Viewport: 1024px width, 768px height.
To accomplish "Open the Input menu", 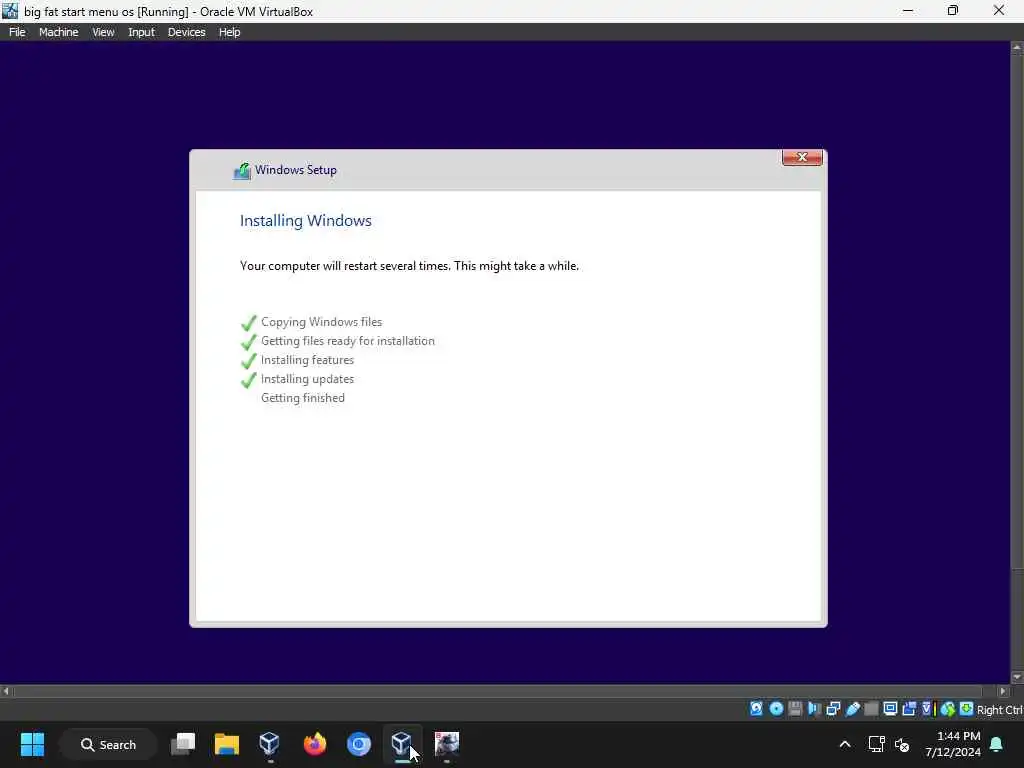I will coord(141,32).
